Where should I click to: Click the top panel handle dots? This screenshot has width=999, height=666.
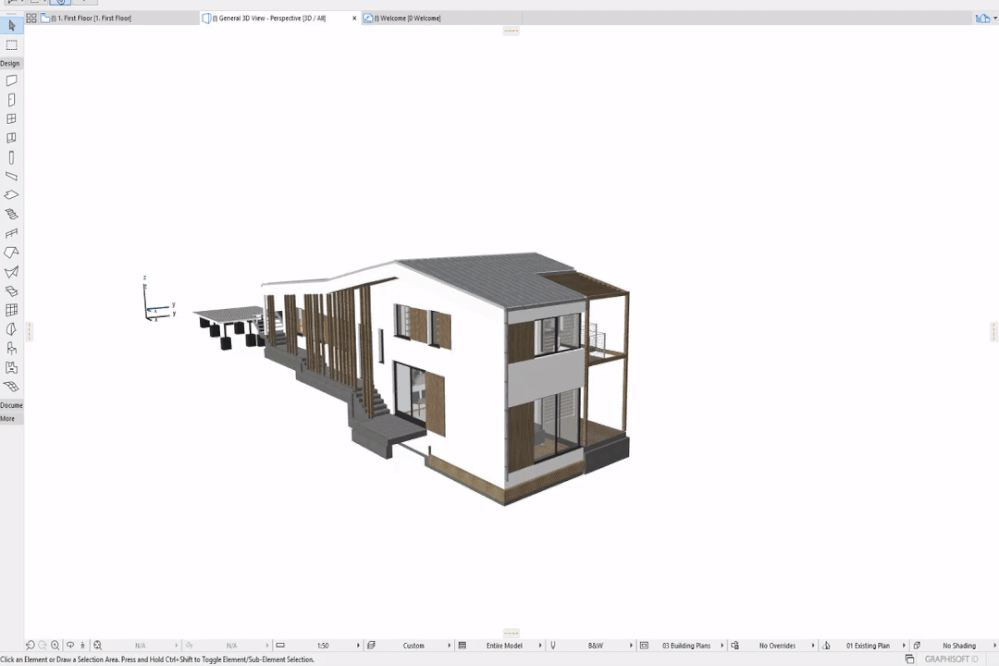click(x=511, y=30)
